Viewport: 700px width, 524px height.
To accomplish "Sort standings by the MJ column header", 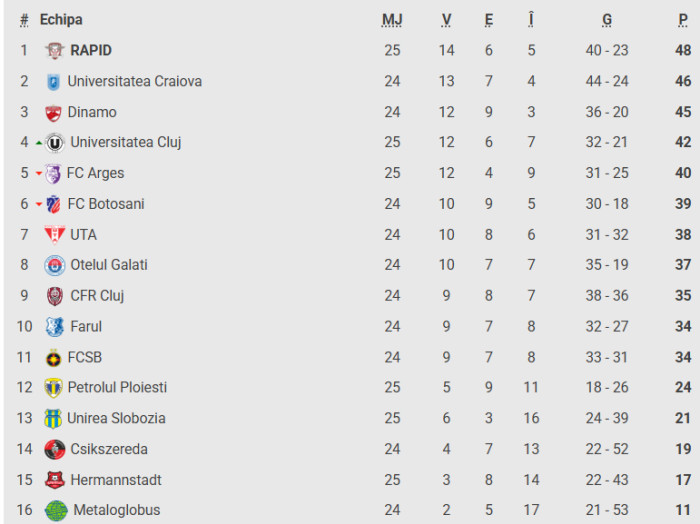I will (x=392, y=20).
